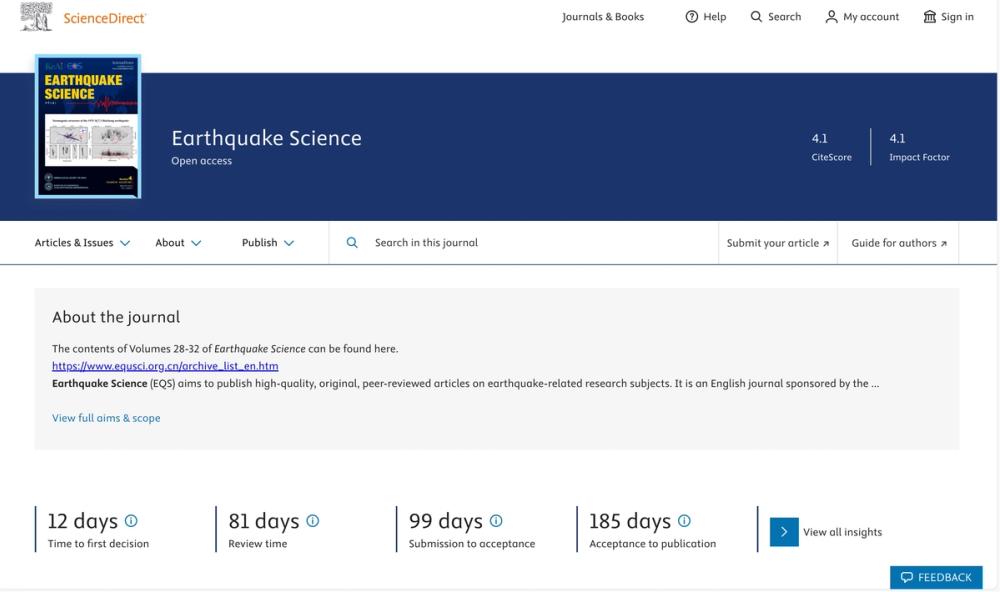
Task: Click the info icon next to 185 days
Action: (x=684, y=521)
